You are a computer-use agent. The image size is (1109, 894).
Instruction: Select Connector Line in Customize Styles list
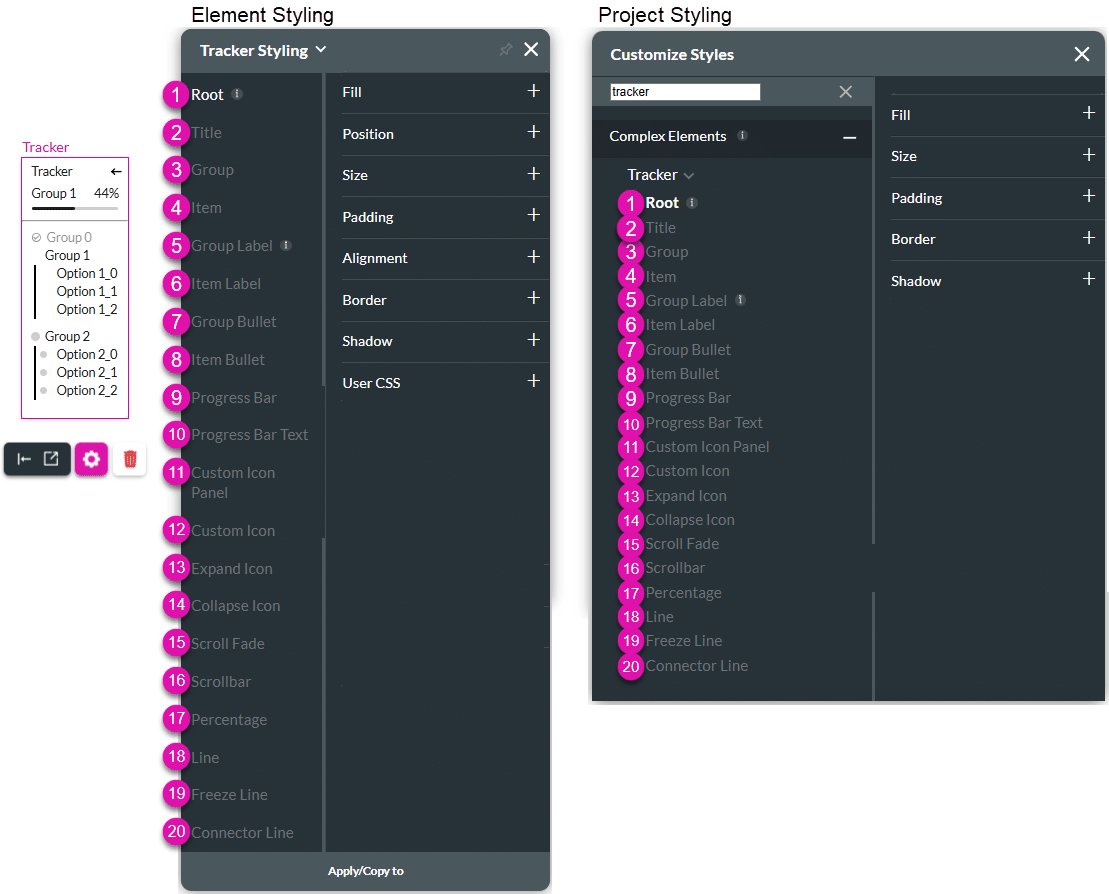click(x=696, y=666)
